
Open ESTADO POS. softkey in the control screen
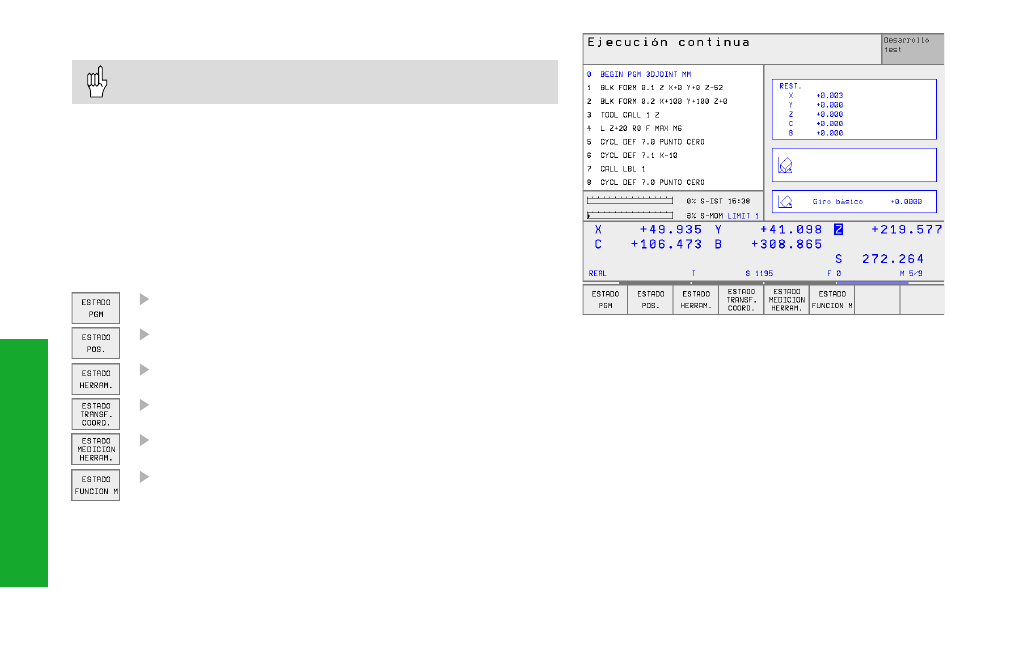tap(650, 299)
